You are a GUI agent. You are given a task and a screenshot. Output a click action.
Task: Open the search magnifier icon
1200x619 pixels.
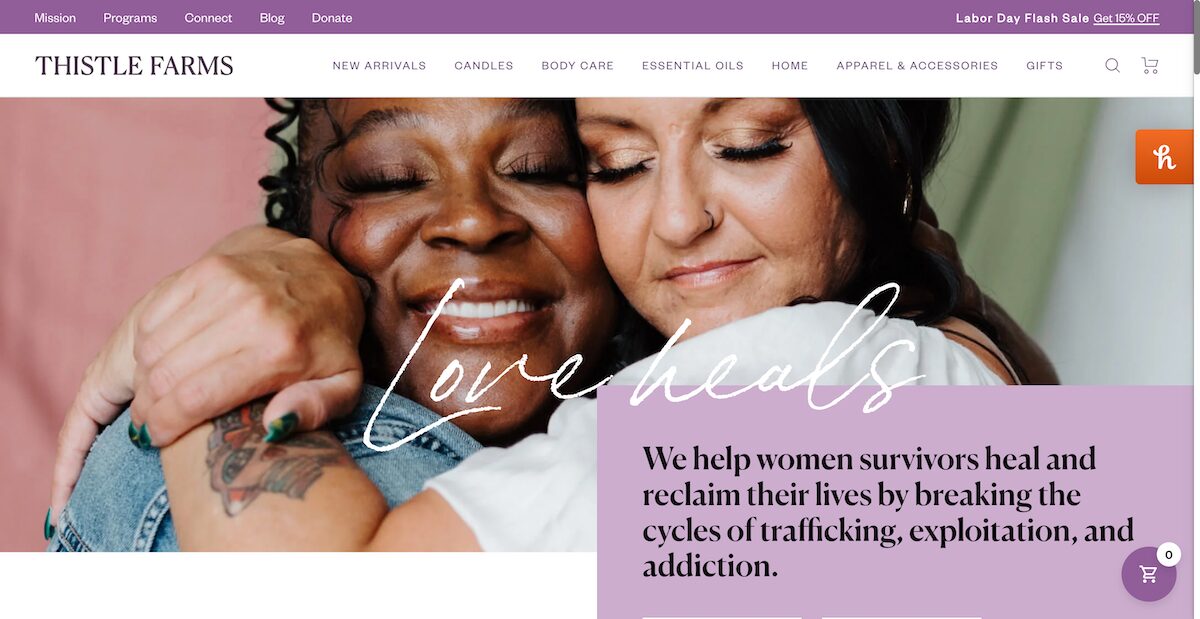(x=1112, y=66)
